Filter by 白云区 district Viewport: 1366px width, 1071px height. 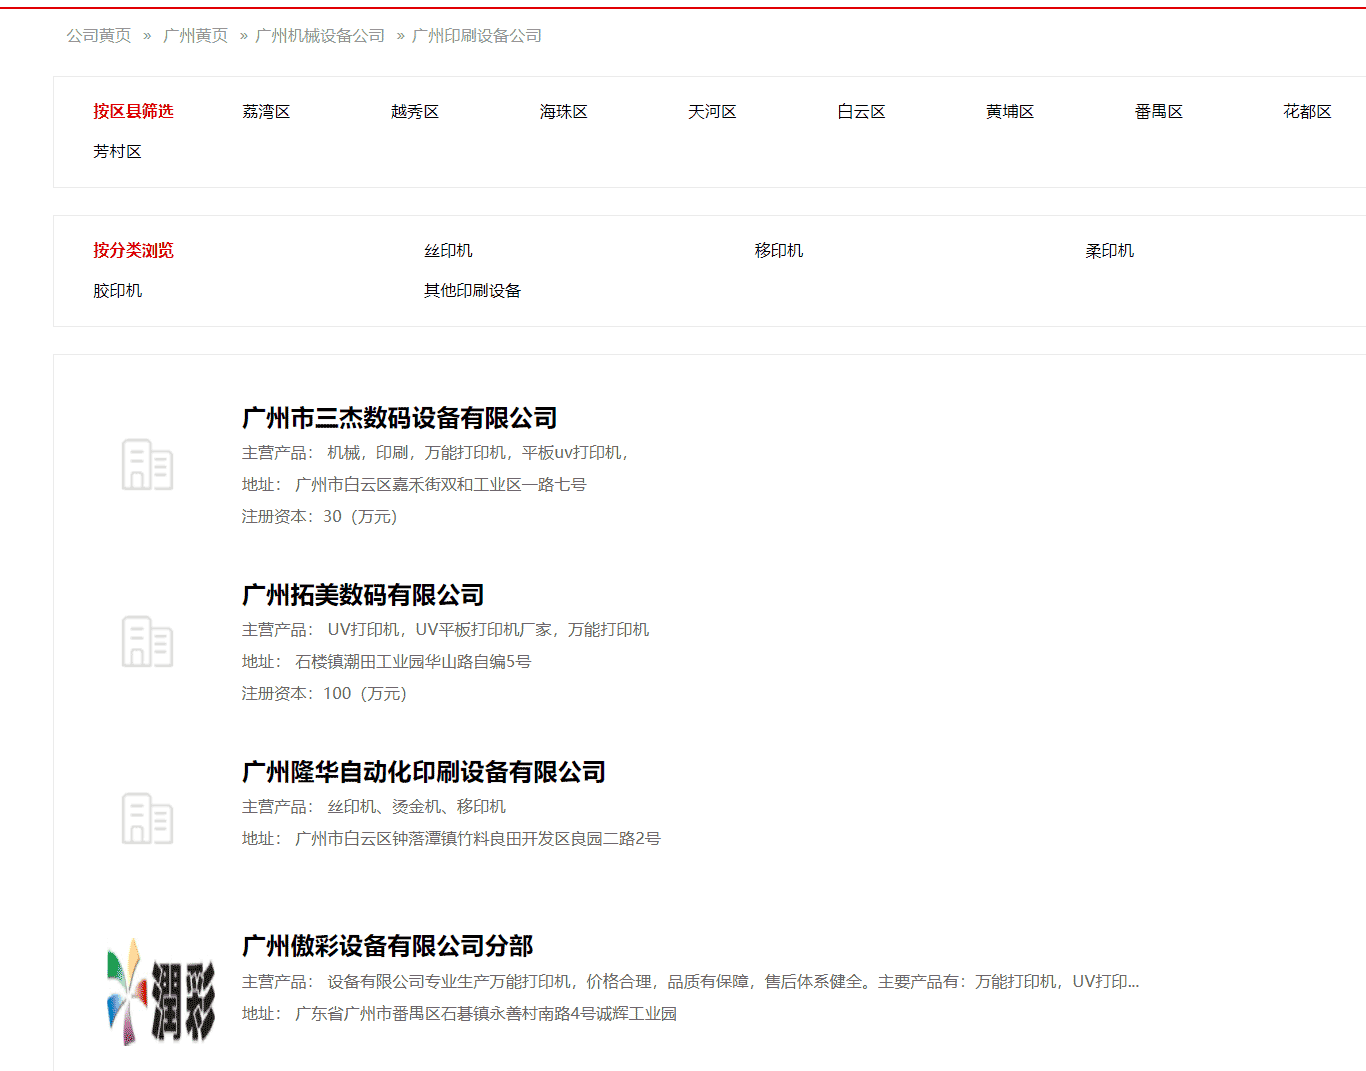point(859,111)
